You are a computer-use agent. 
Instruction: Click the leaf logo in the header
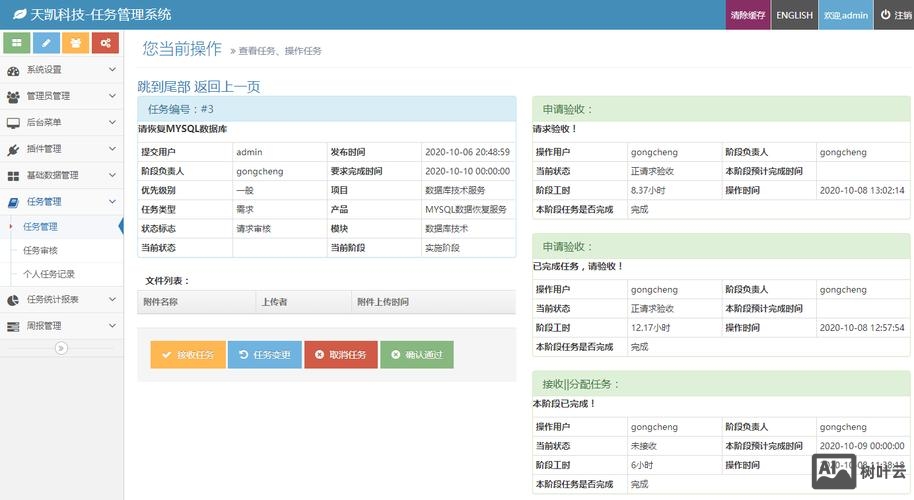(20, 14)
